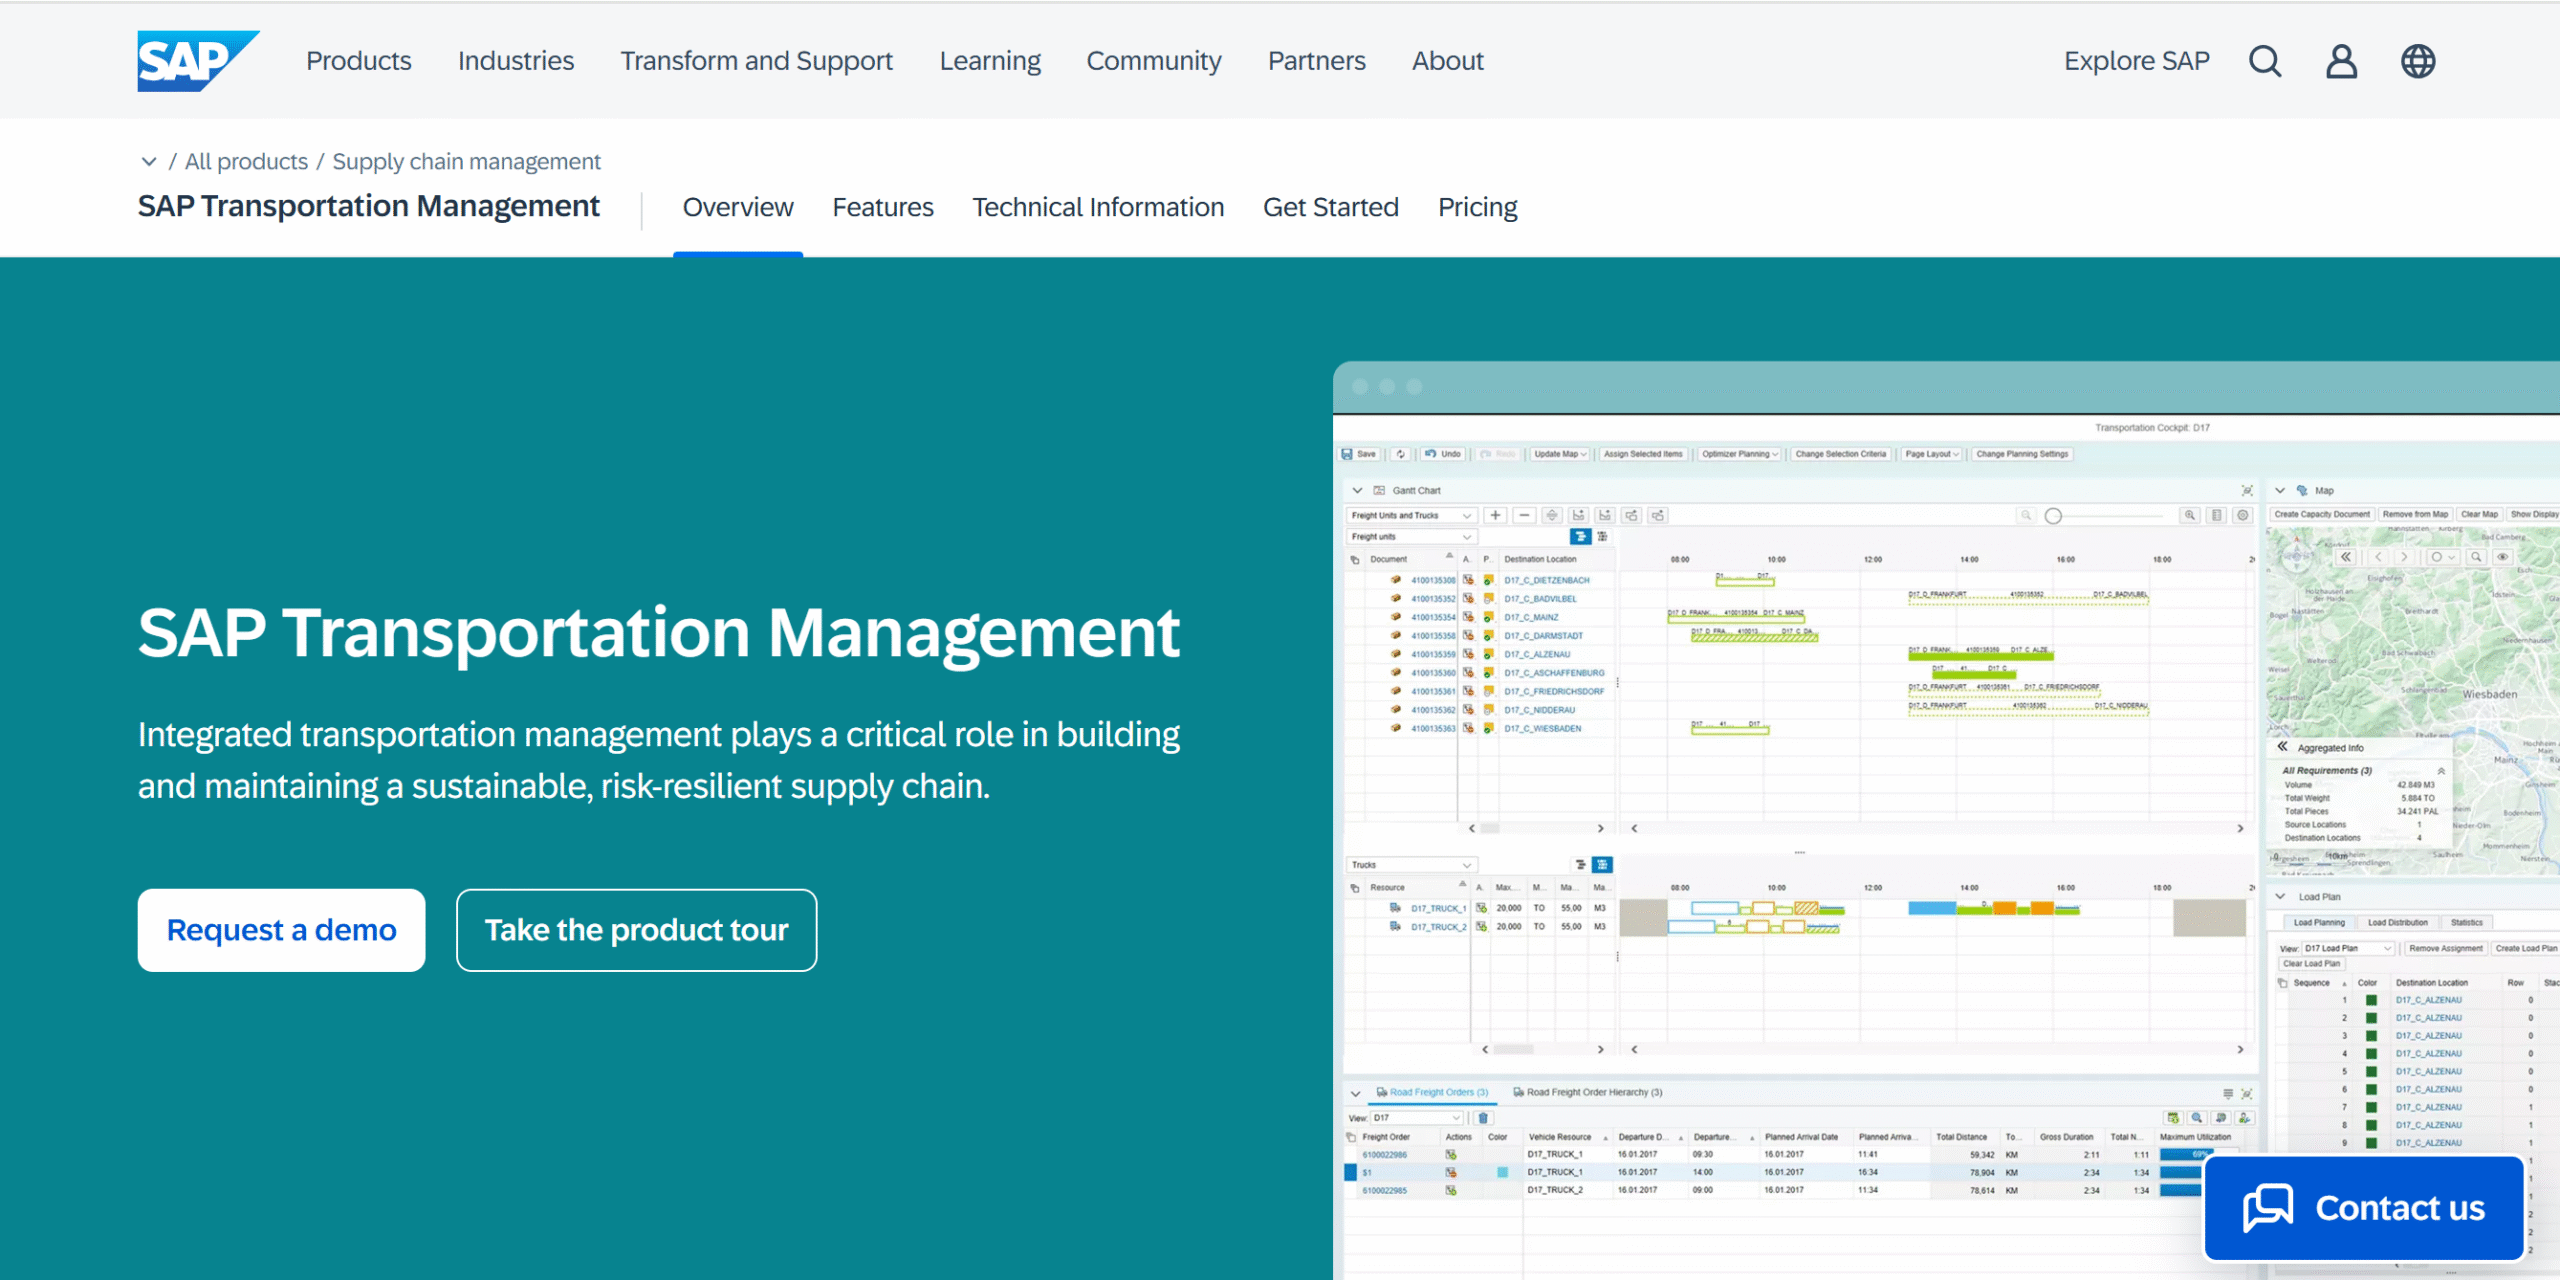Open the About menu
Viewport: 2560px width, 1280px height.
(1448, 61)
